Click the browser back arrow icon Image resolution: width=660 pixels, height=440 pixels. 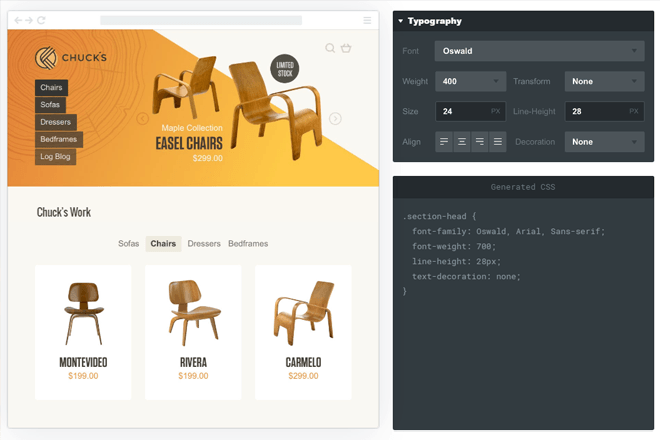point(18,20)
